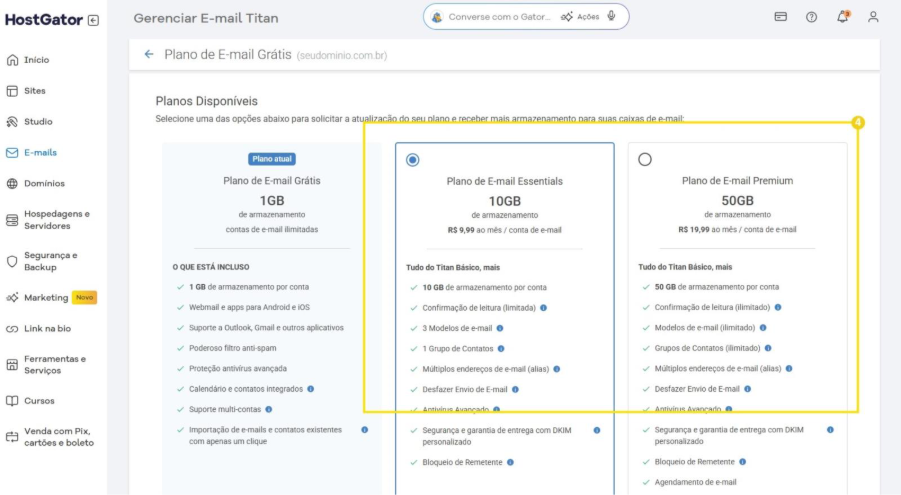This screenshot has height=495, width=901.
Task: Click the Planos Disponíveis heading
Action: tap(206, 101)
